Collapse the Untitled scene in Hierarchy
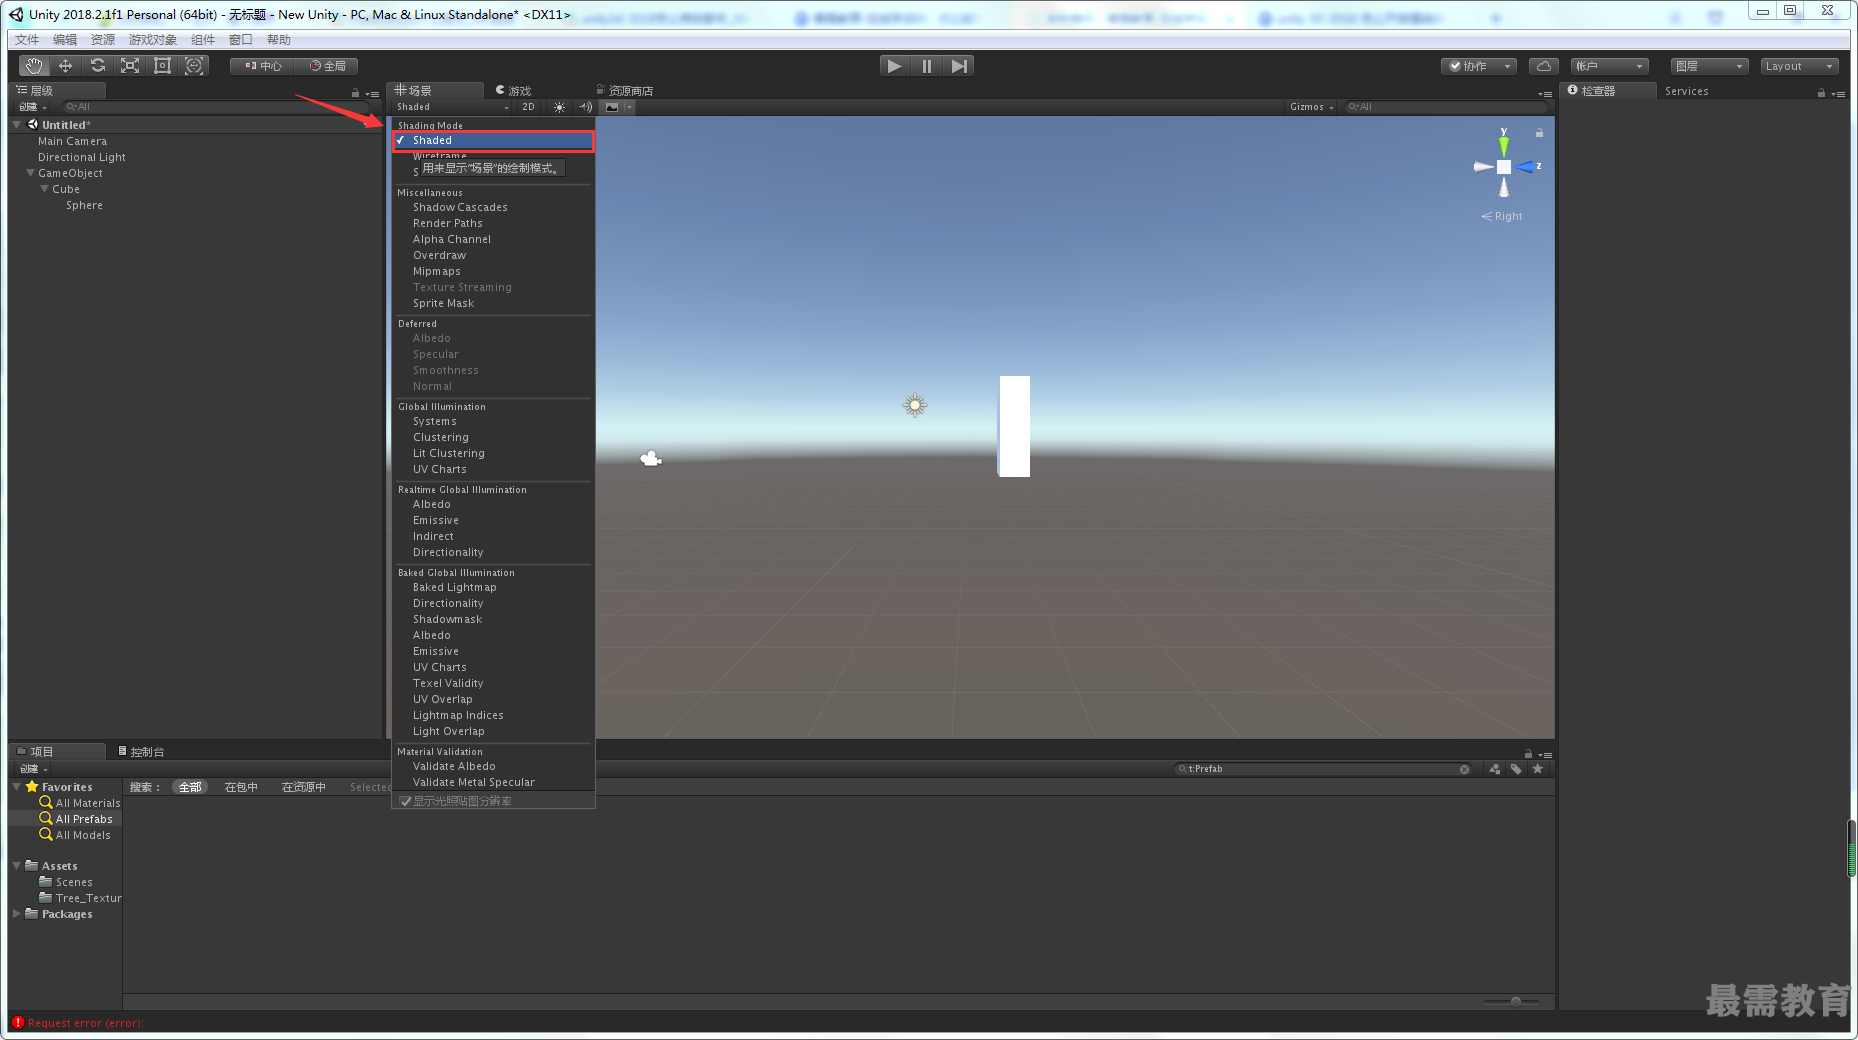The width and height of the screenshot is (1858, 1040). (x=17, y=125)
